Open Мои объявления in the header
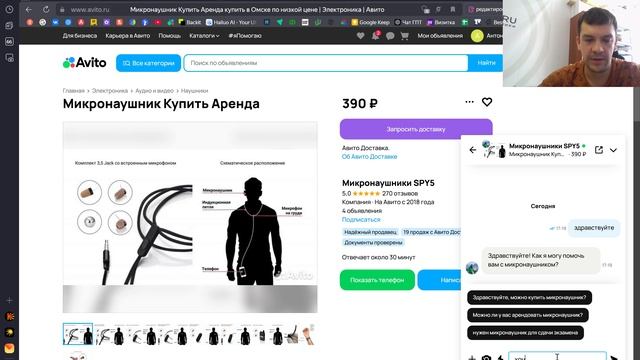Screen dimensions: 640x360 click(x=440, y=36)
